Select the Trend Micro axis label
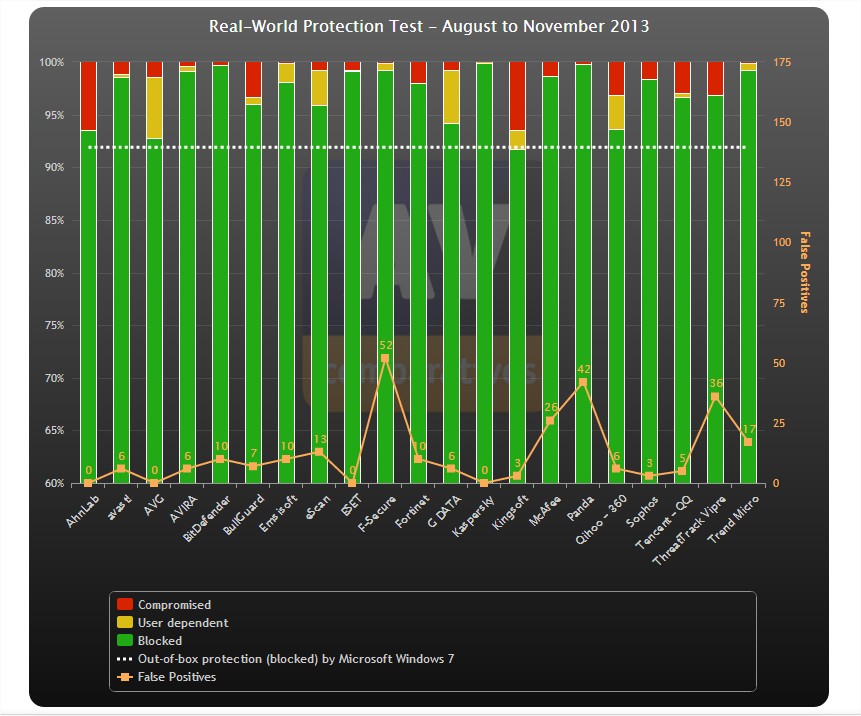The height and width of the screenshot is (716, 861). (x=734, y=519)
